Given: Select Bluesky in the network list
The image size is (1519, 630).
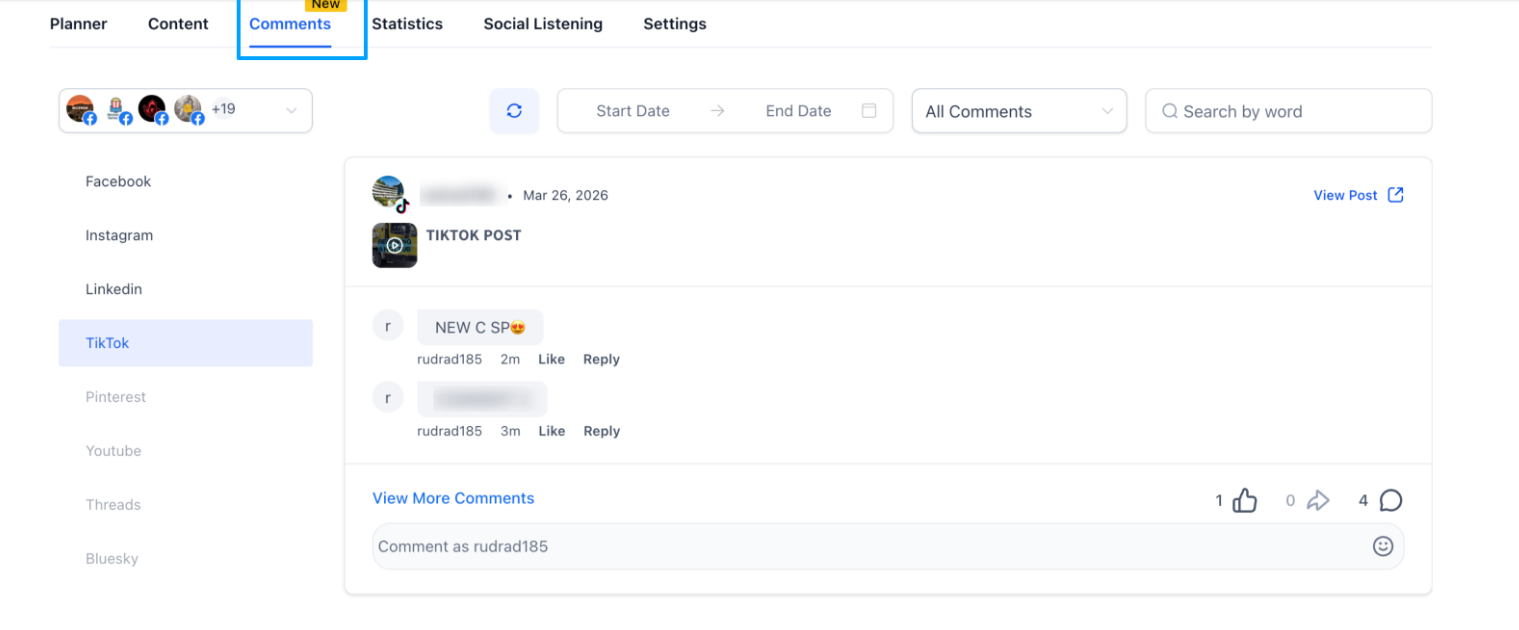Looking at the screenshot, I should pyautogui.click(x=186, y=559).
